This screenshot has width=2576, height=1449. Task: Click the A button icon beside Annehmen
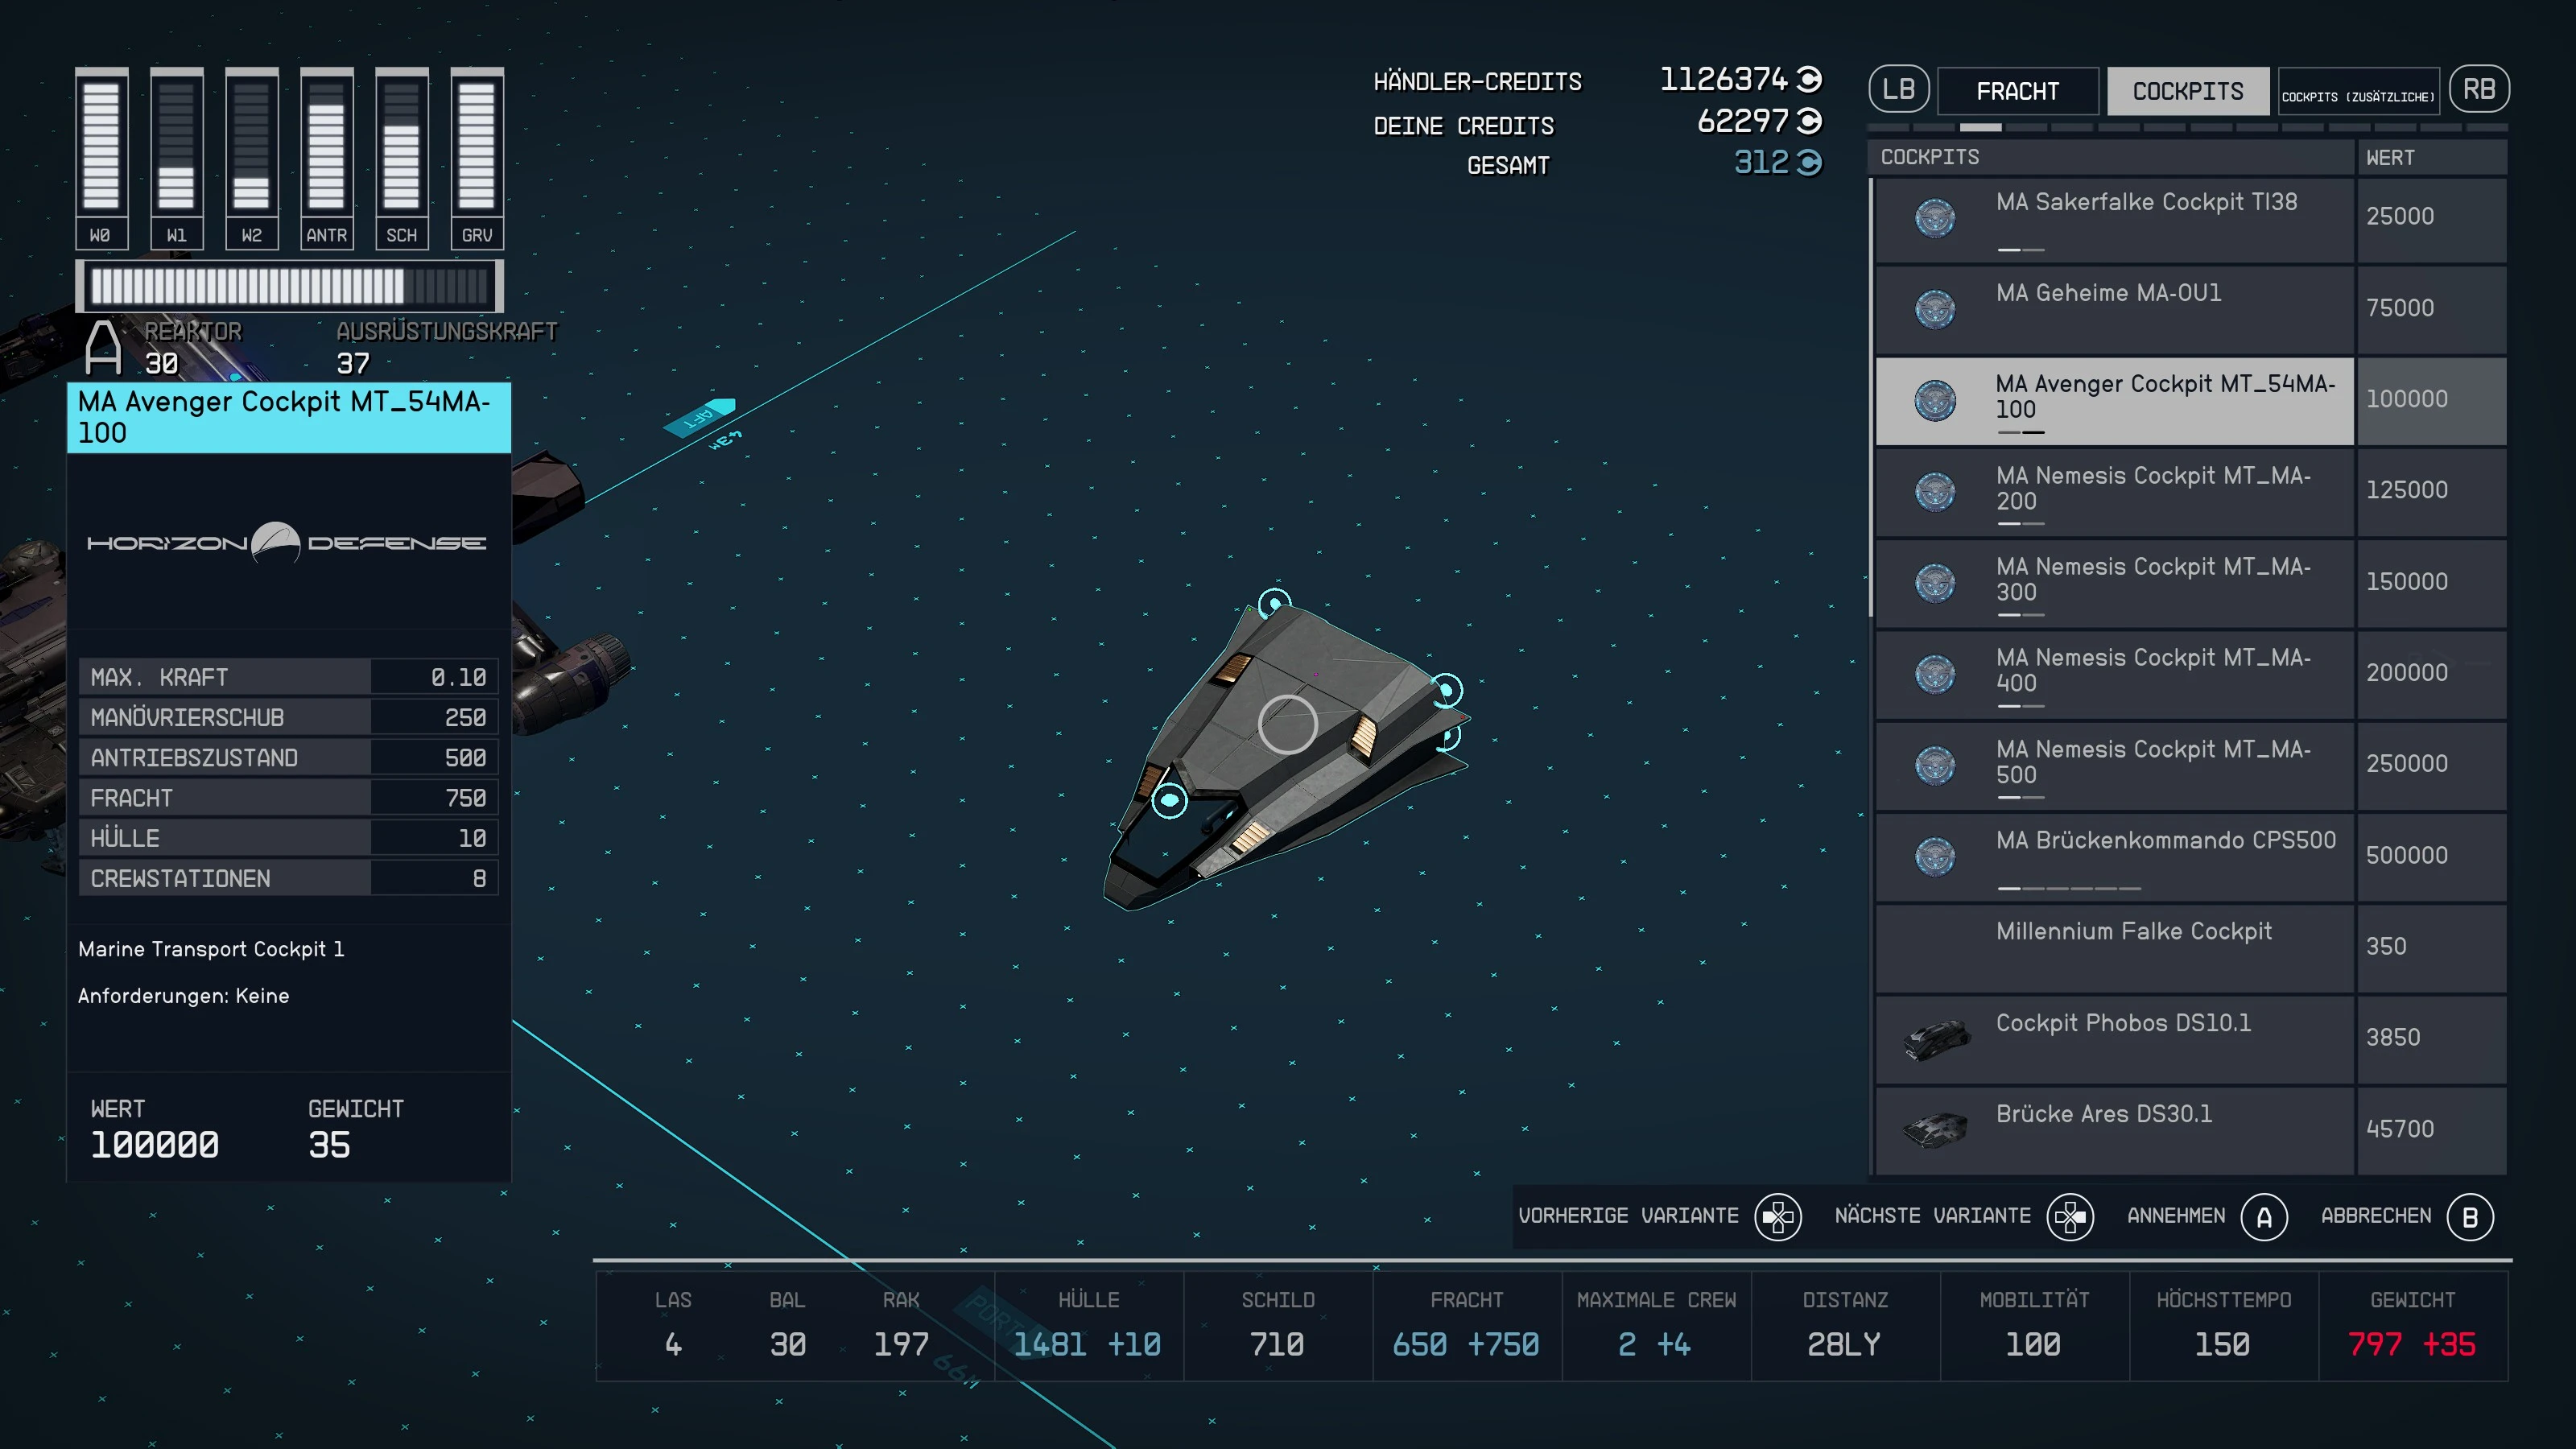[x=2264, y=1217]
